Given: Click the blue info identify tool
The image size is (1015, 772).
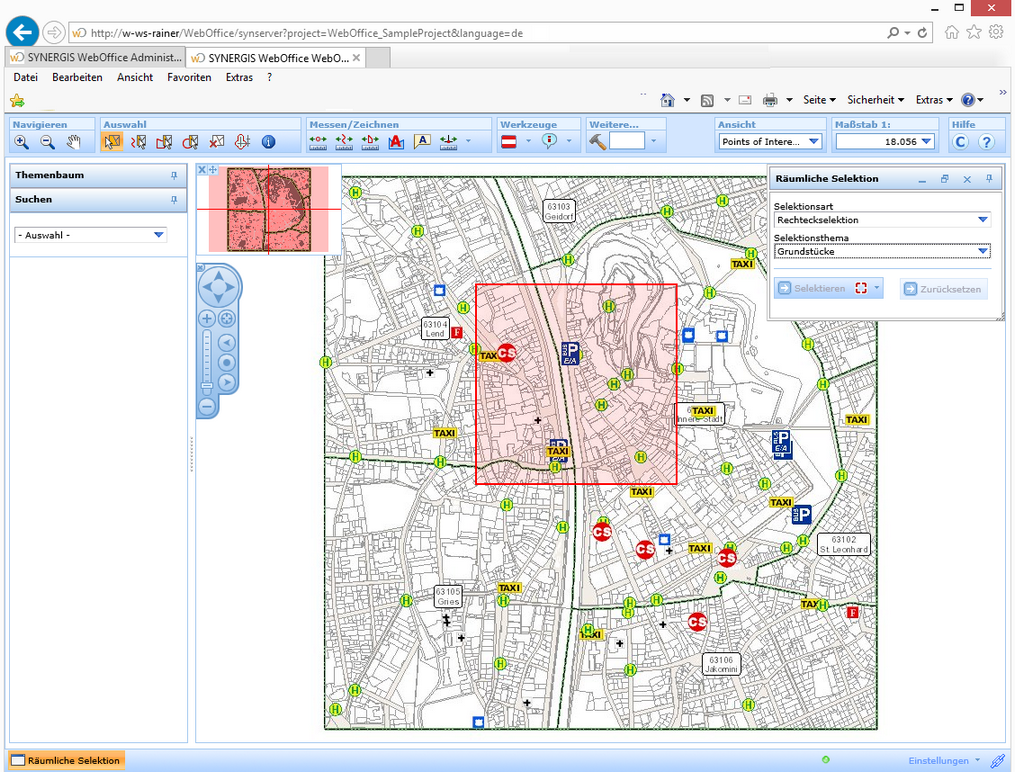Looking at the screenshot, I should (x=268, y=142).
